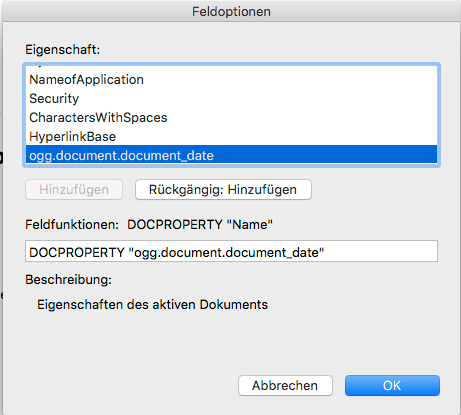Click the highlighted ogg.document.document_date list entry
The image size is (461, 415).
[x=231, y=155]
